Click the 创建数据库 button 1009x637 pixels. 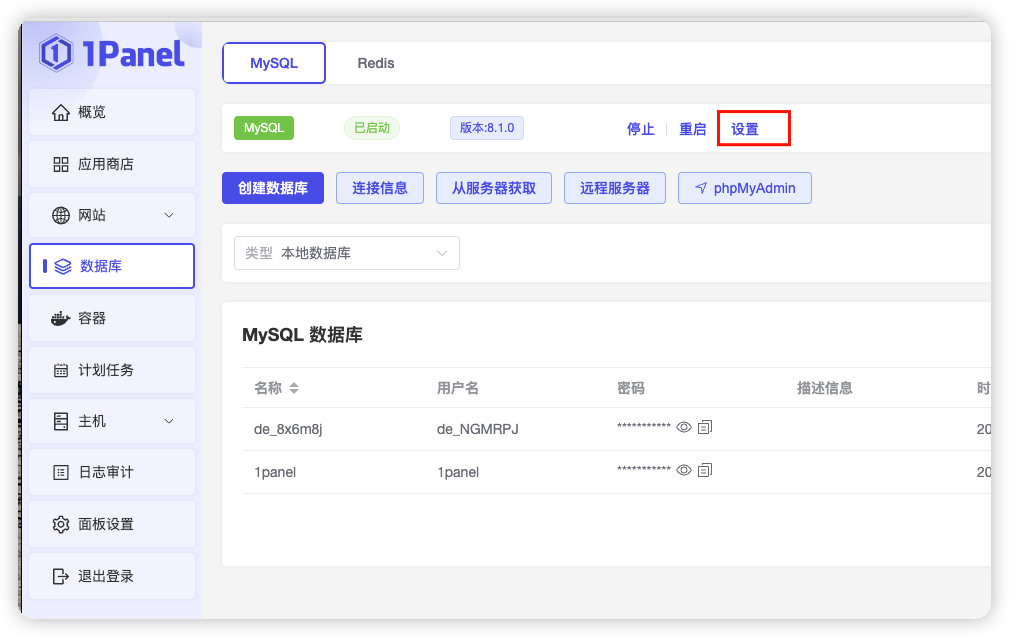[273, 188]
